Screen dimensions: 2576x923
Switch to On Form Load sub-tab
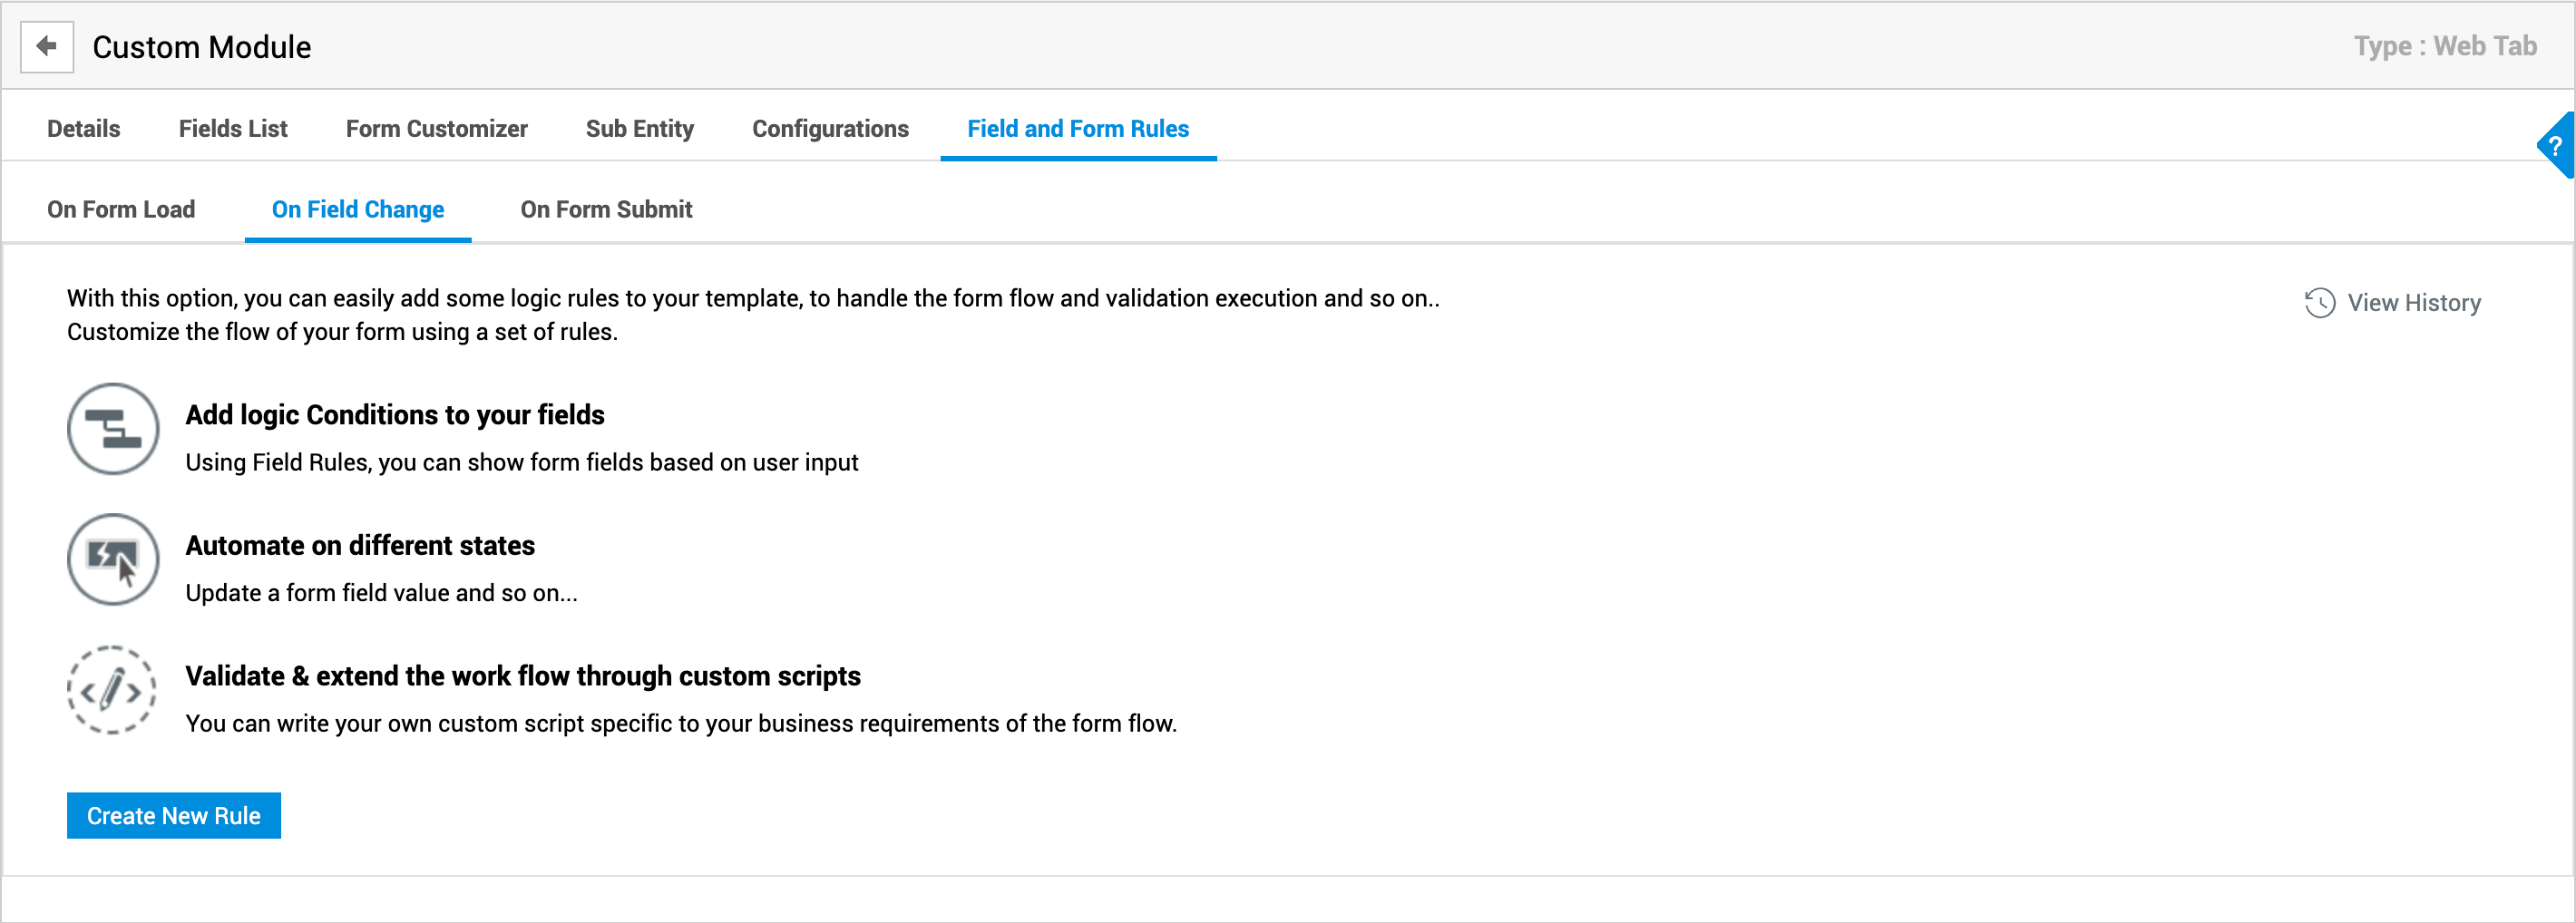[121, 210]
